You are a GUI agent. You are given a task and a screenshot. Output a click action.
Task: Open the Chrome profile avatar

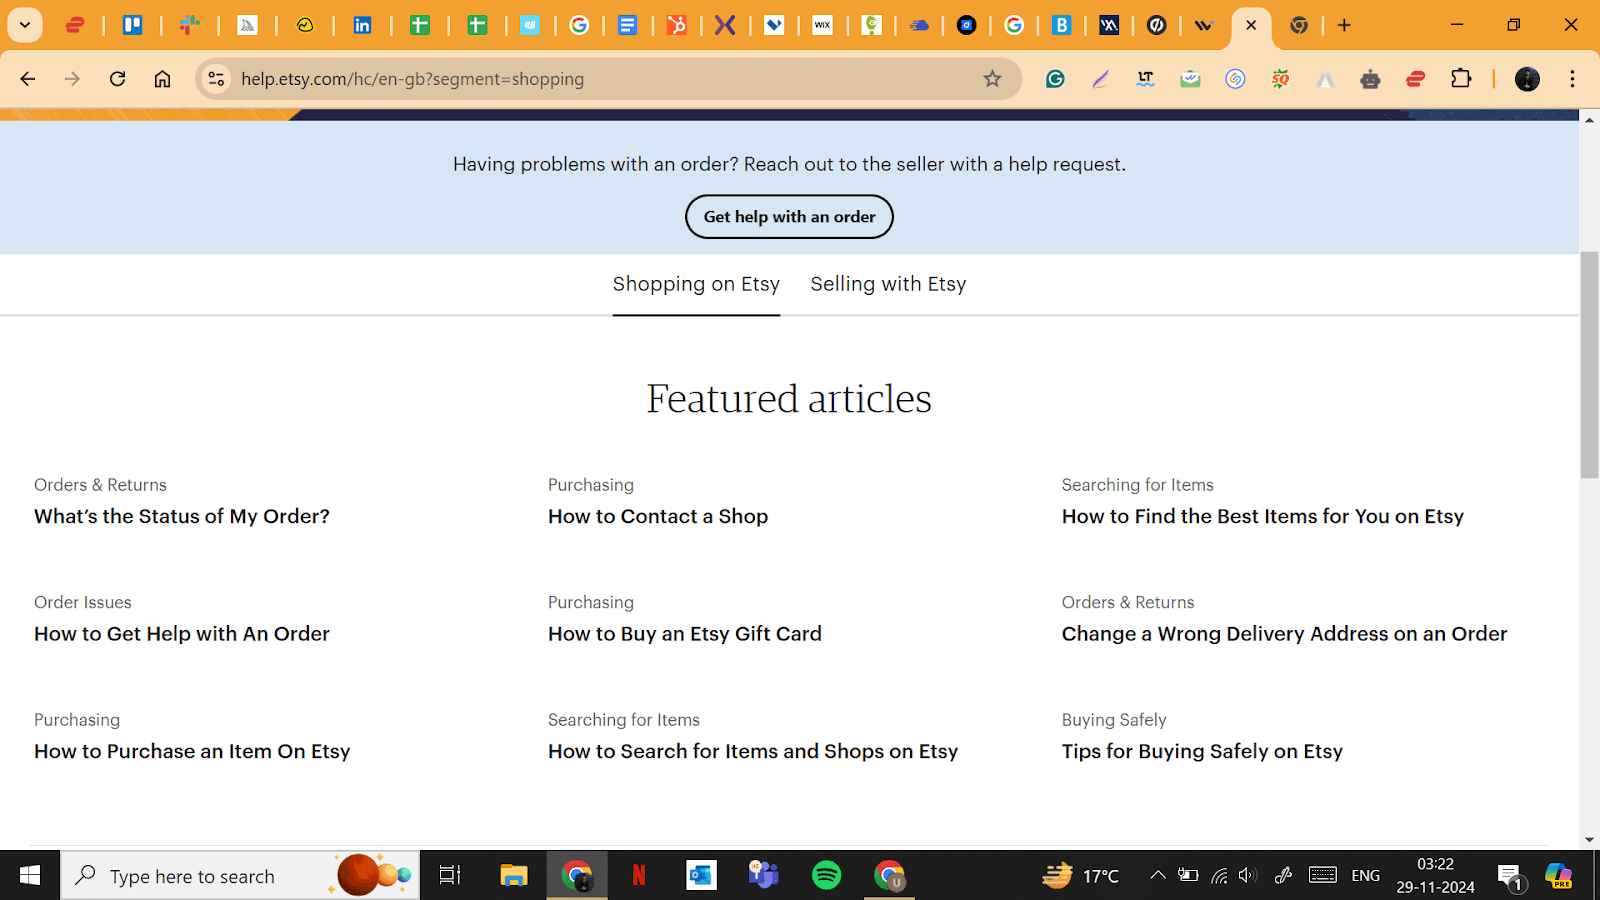tap(1527, 79)
